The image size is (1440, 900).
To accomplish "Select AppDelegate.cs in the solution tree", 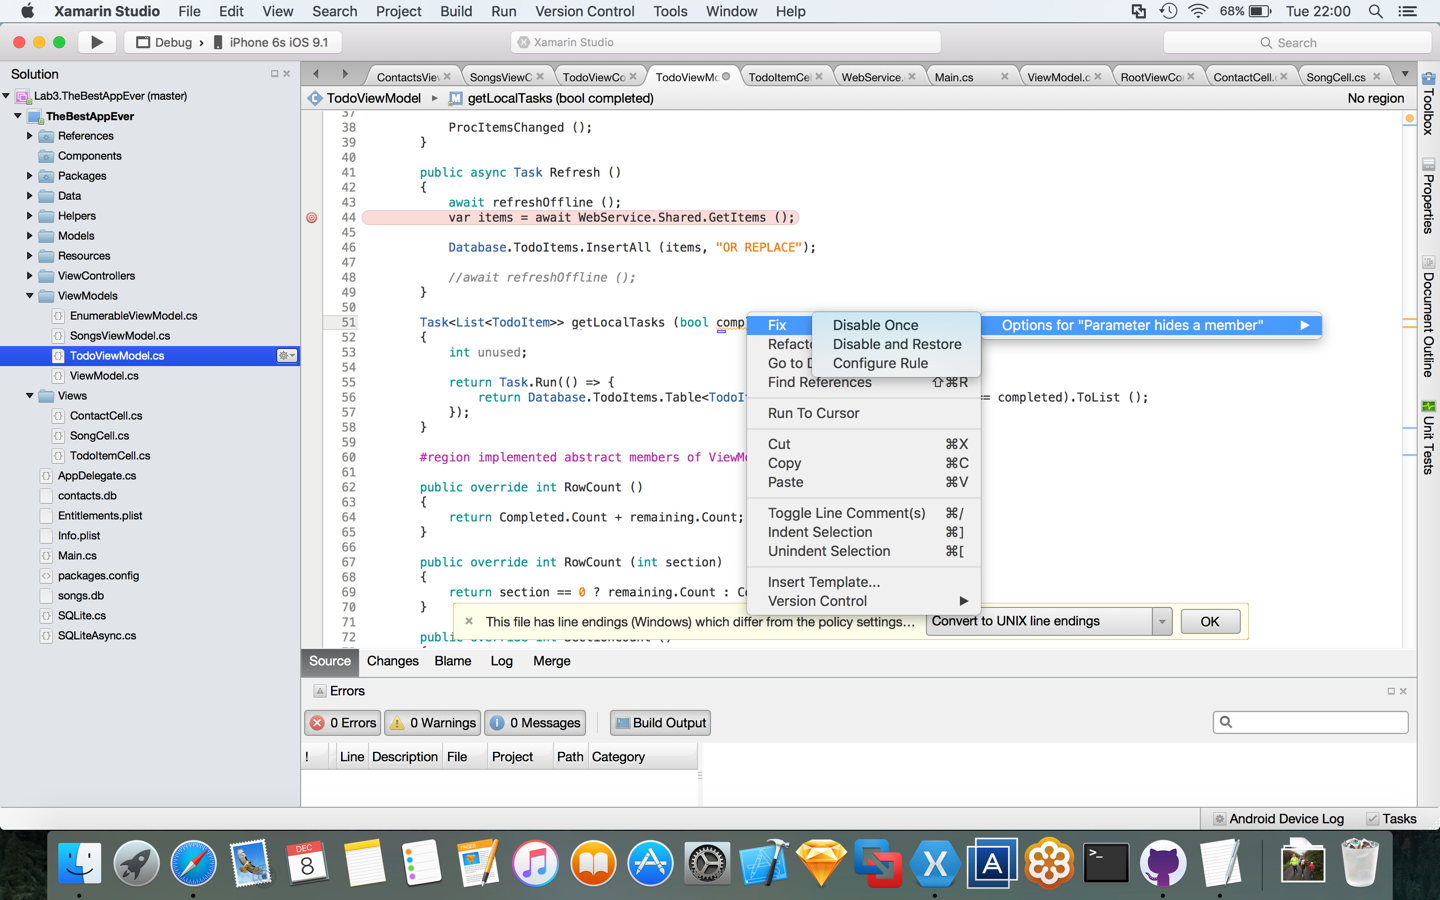I will point(97,476).
